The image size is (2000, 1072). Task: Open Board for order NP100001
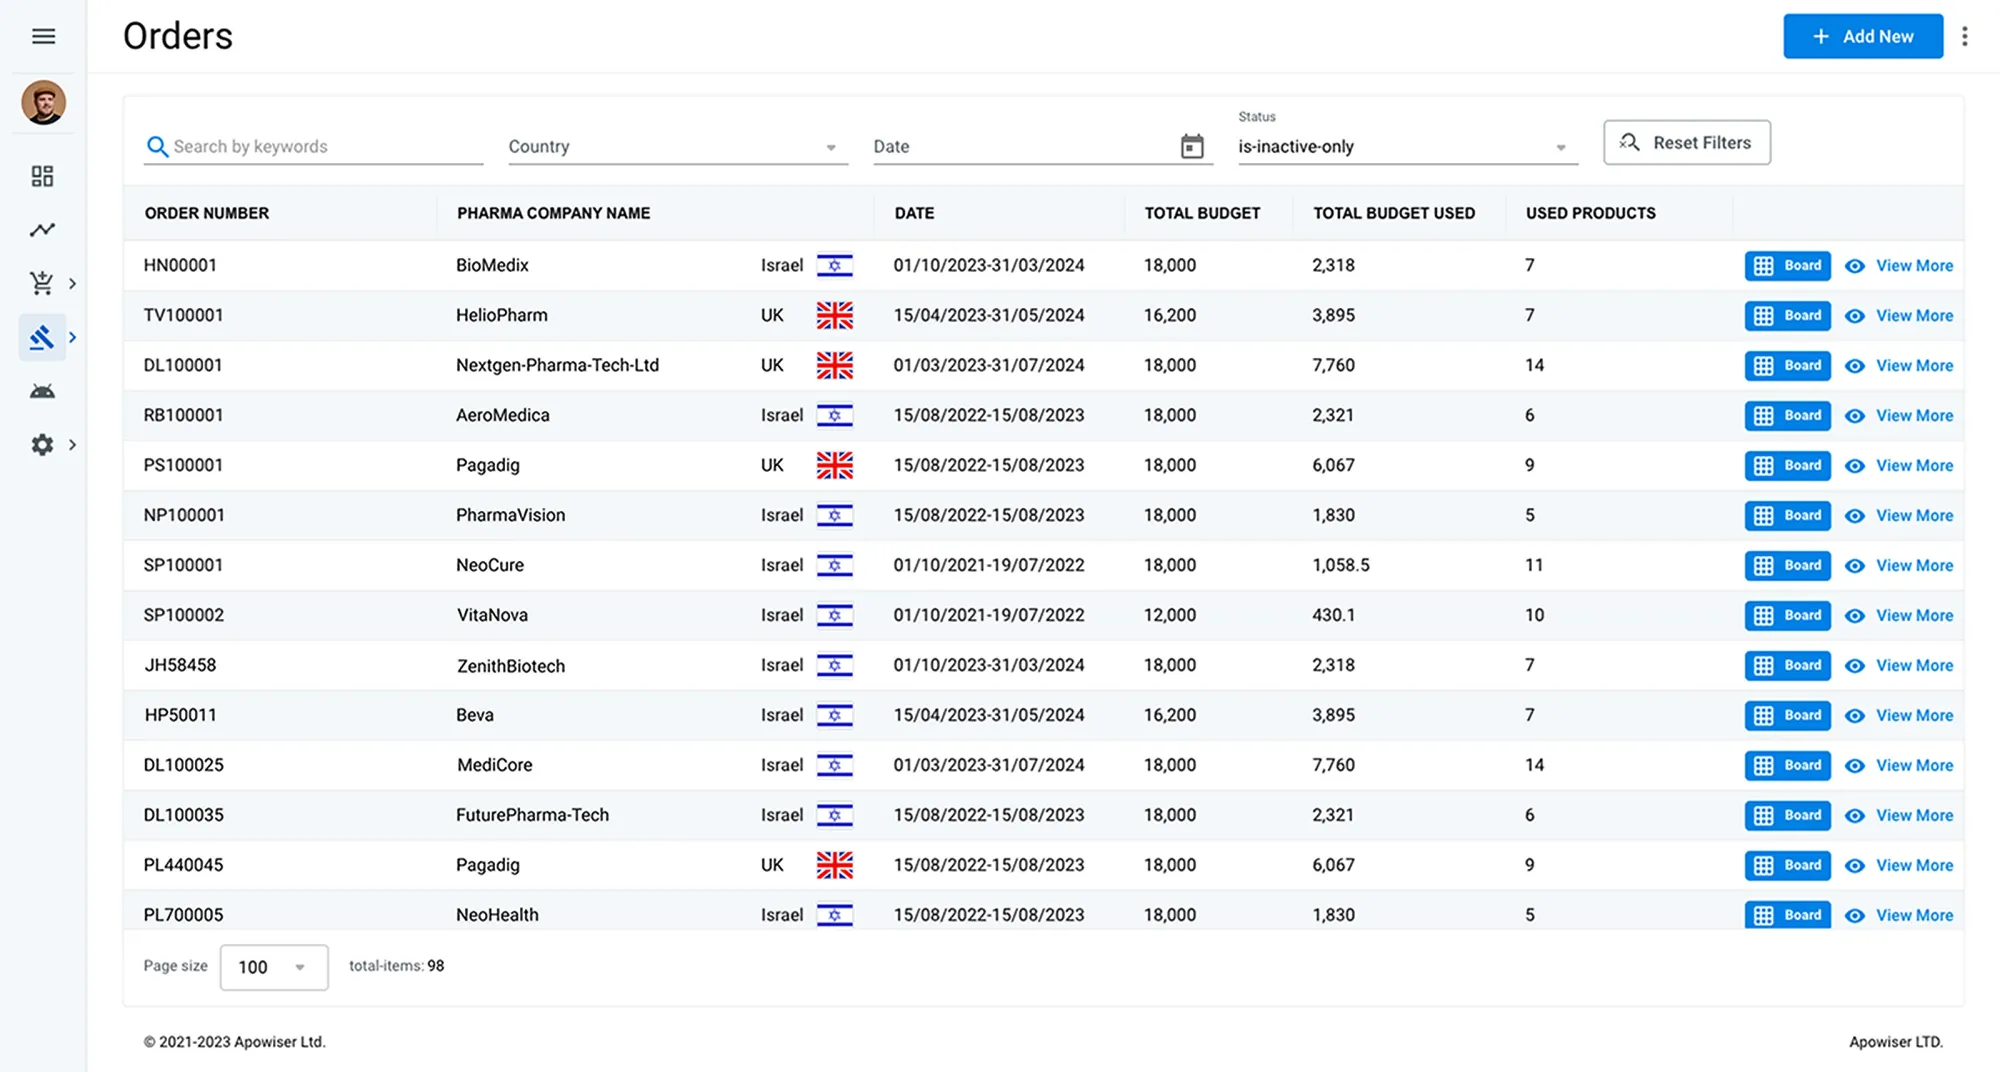[1788, 516]
